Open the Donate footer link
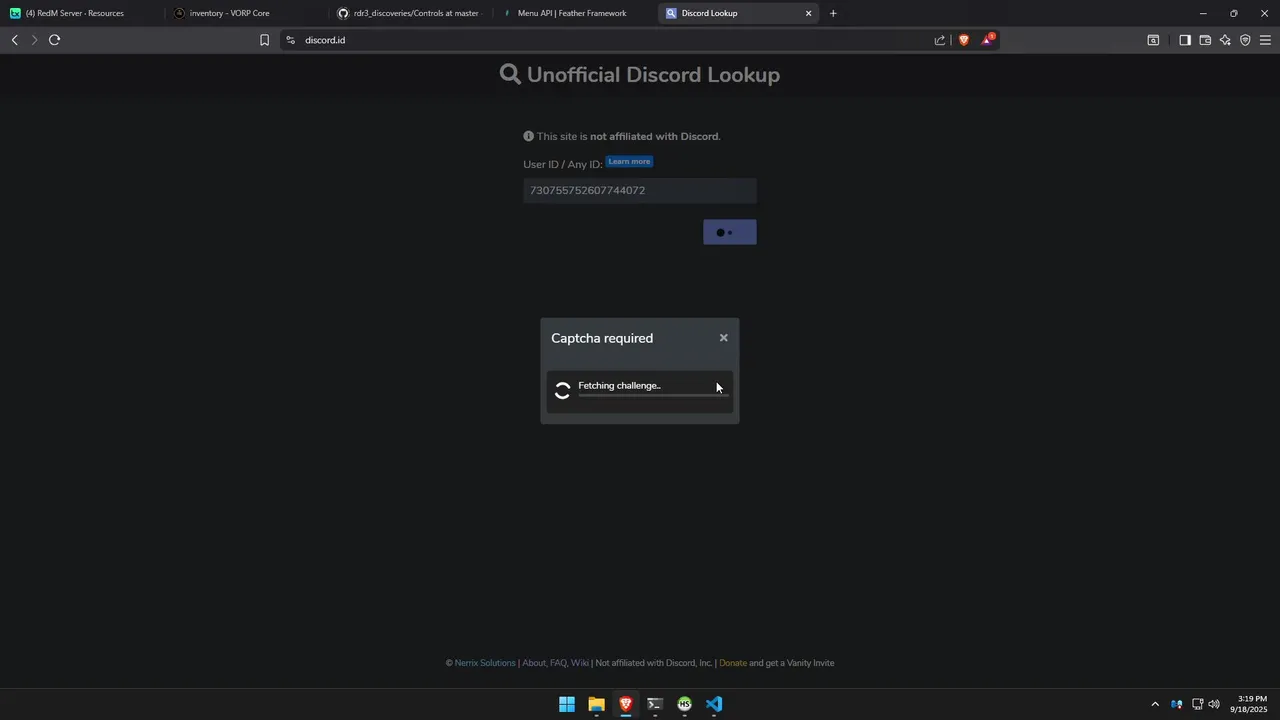The width and height of the screenshot is (1280, 720). tap(733, 663)
